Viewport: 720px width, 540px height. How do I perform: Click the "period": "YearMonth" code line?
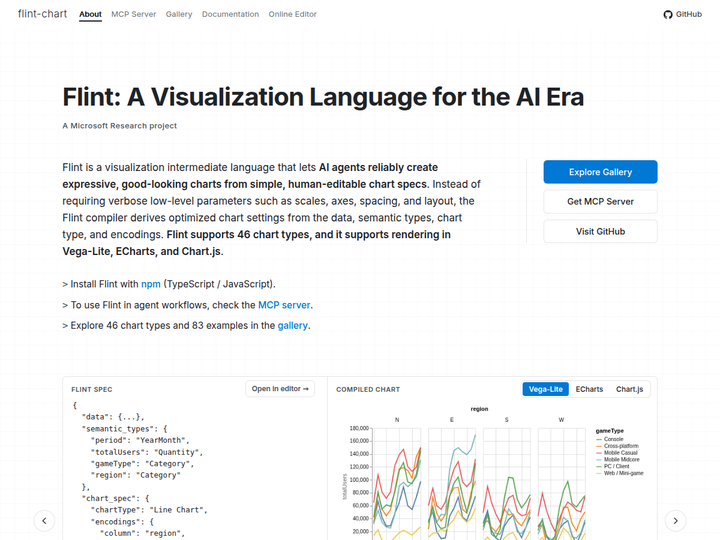coord(140,440)
